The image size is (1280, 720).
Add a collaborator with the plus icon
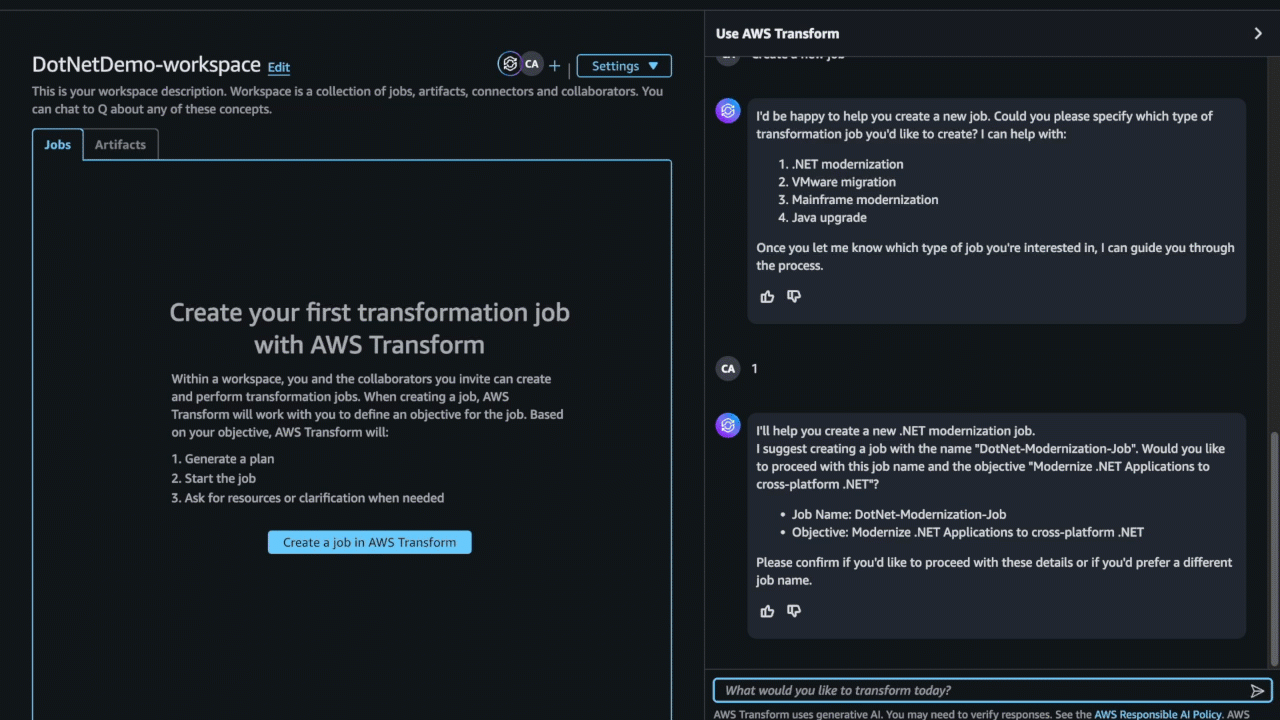[x=555, y=66]
